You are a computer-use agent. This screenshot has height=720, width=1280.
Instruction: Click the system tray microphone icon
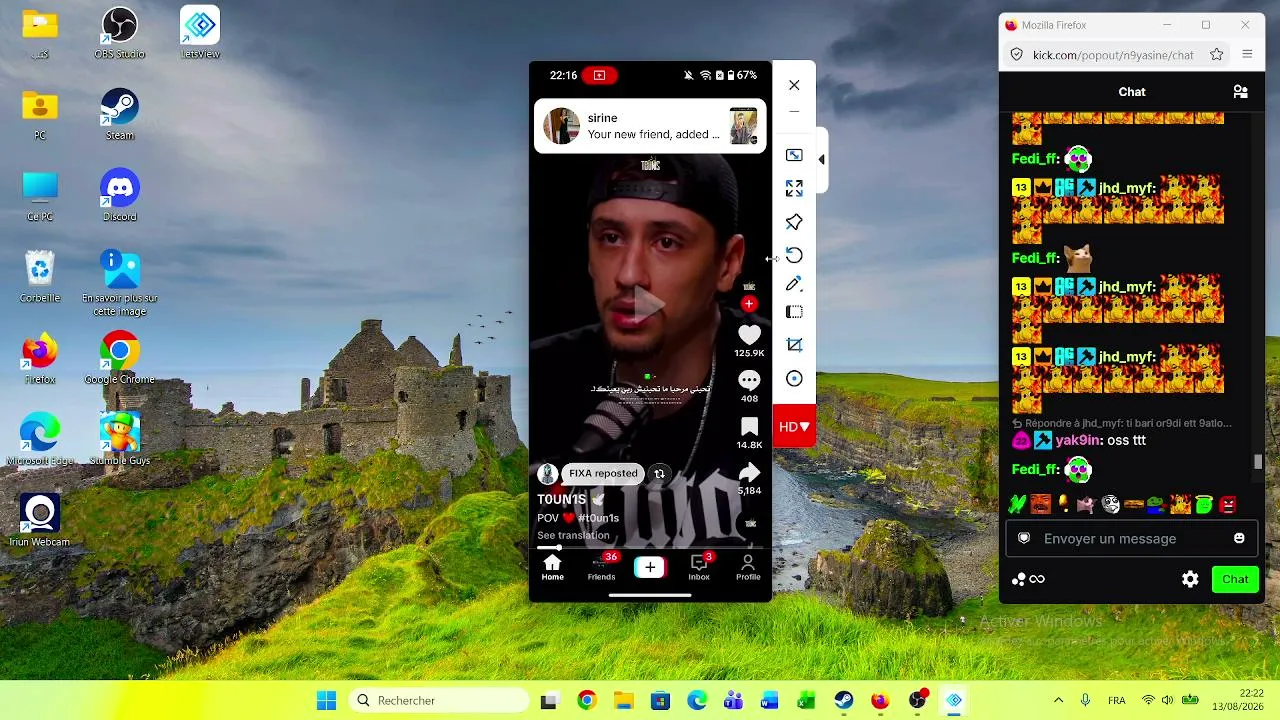pos(1085,701)
